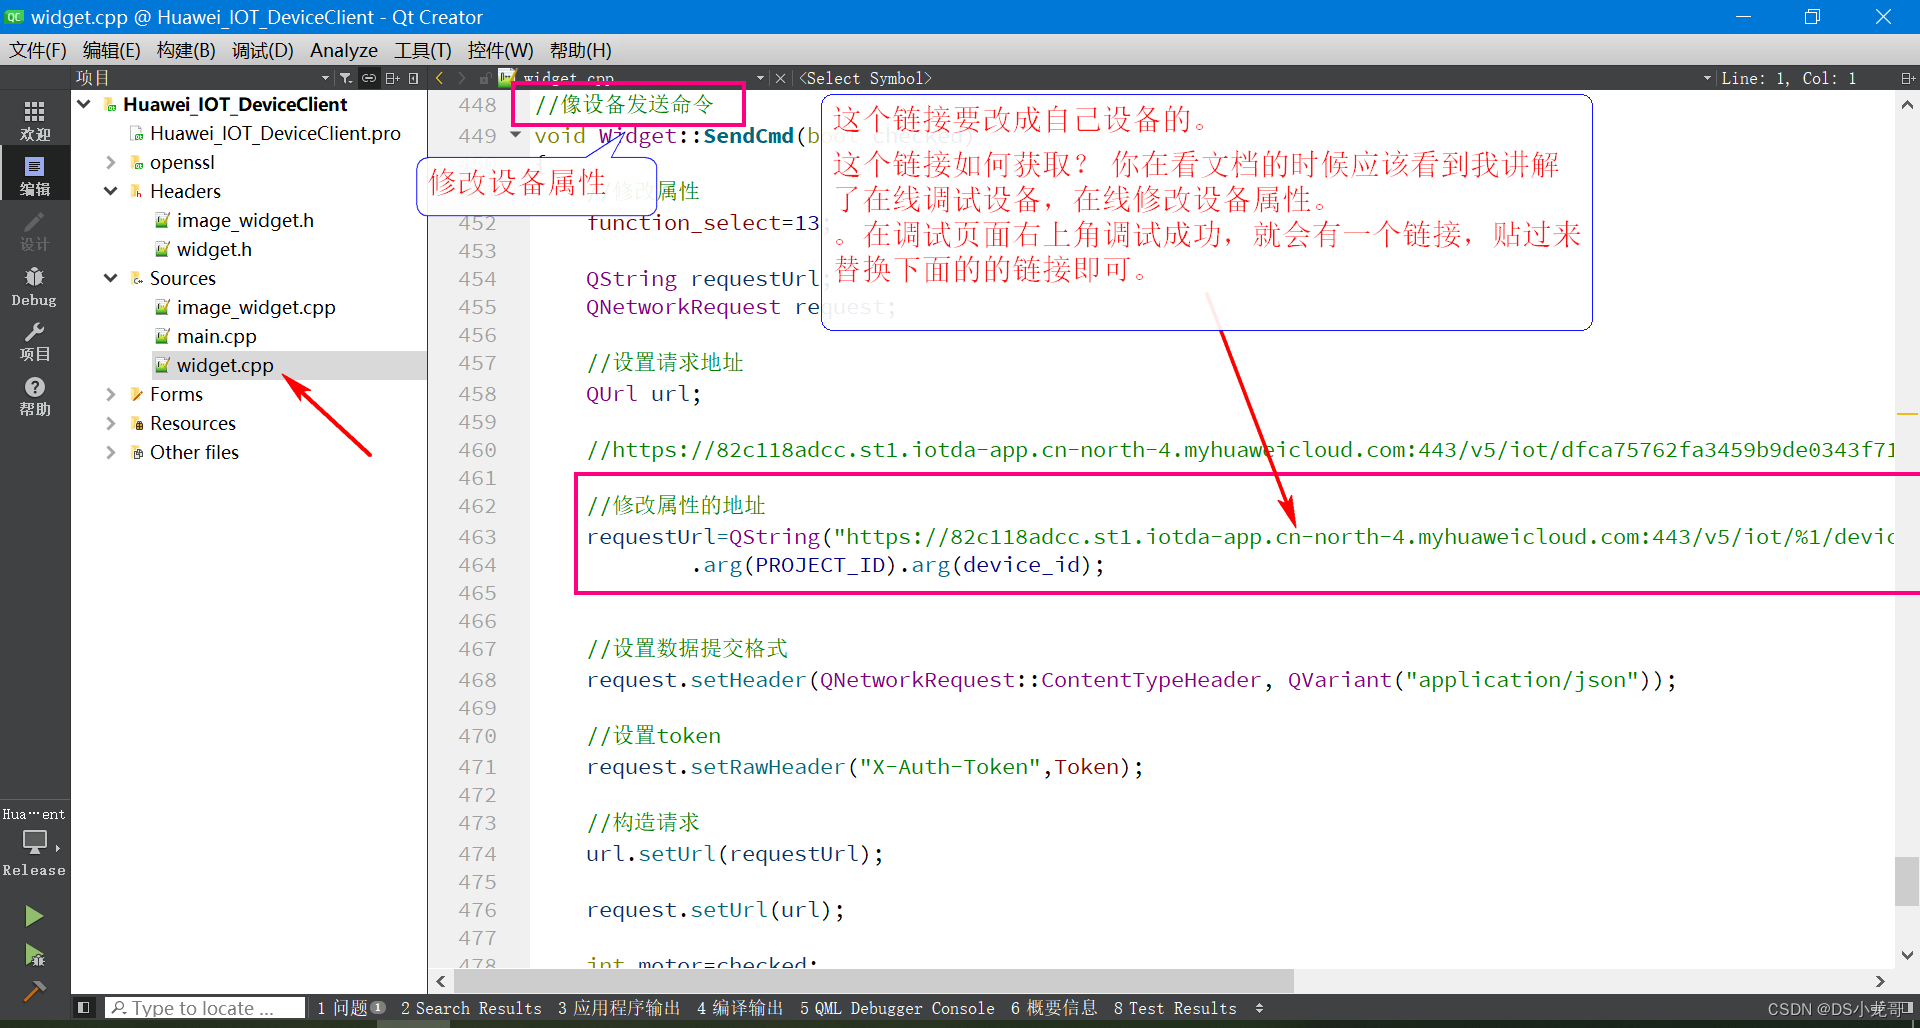Open the 工具(T) menu

pos(422,50)
